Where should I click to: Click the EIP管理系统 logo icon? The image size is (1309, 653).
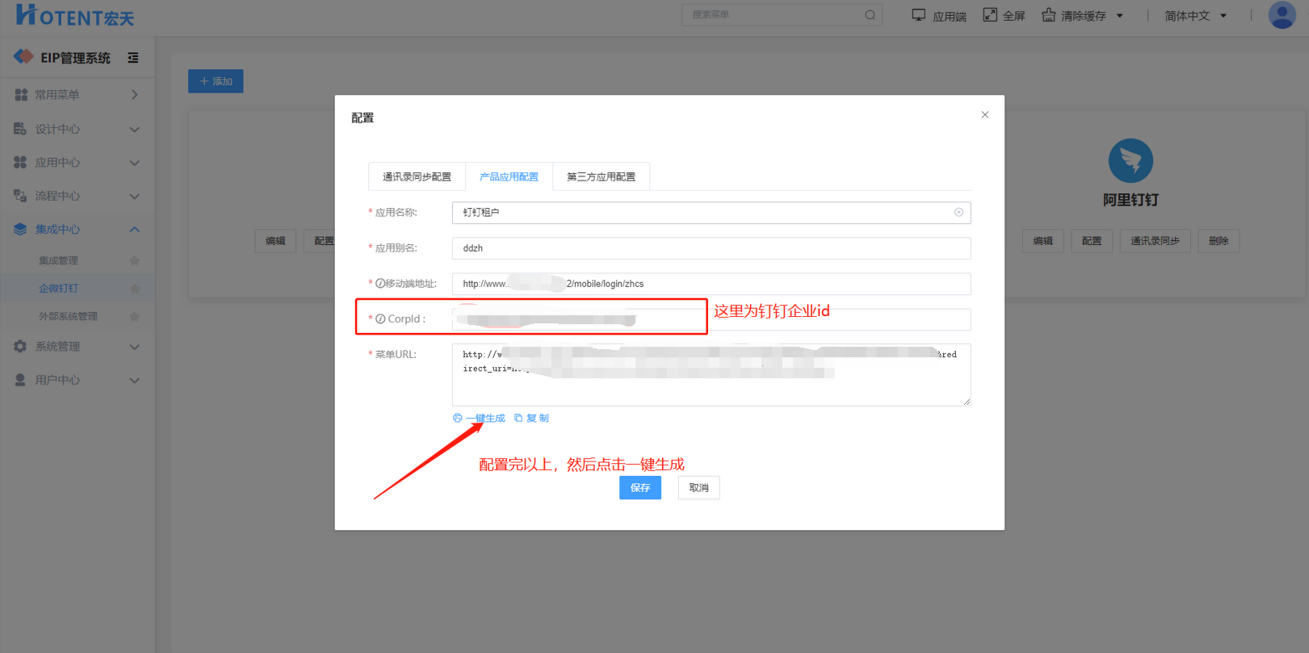(x=23, y=57)
